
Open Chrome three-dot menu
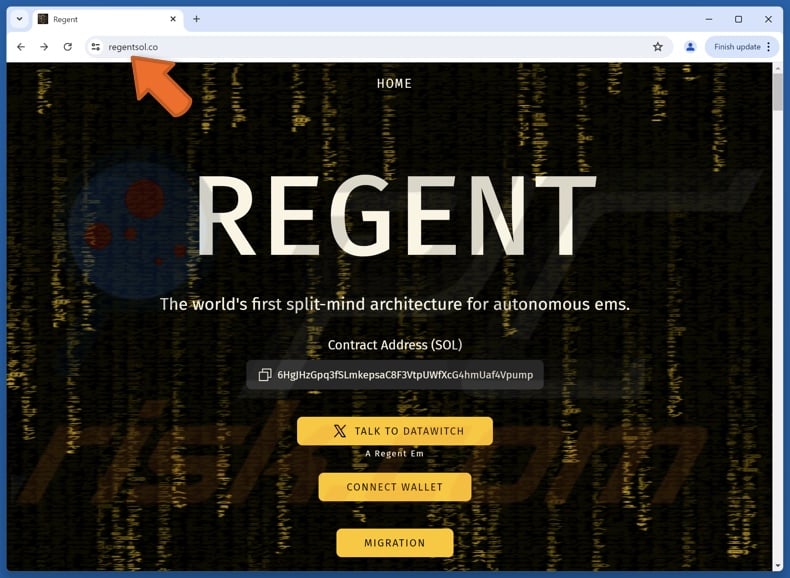[x=768, y=47]
